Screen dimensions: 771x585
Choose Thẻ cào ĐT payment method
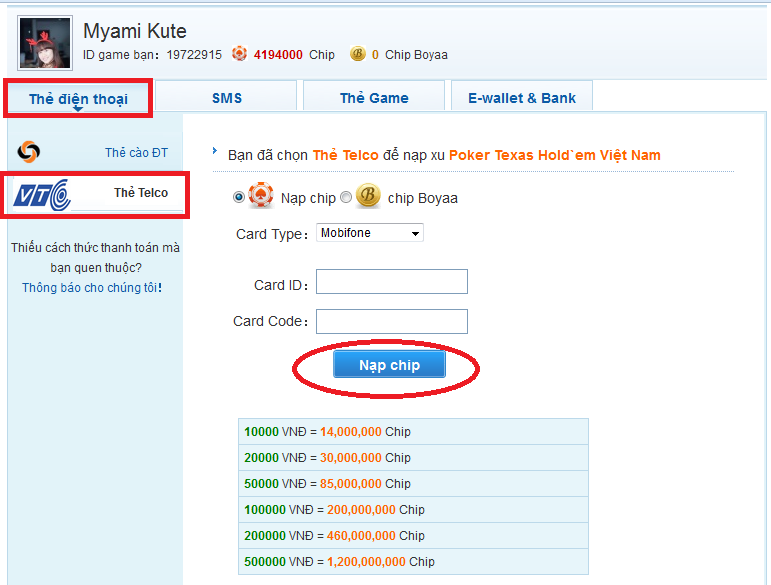point(95,152)
